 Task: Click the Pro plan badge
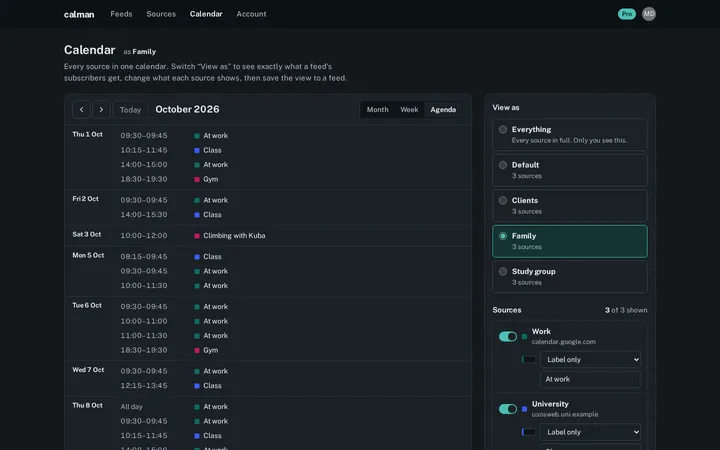pos(626,14)
